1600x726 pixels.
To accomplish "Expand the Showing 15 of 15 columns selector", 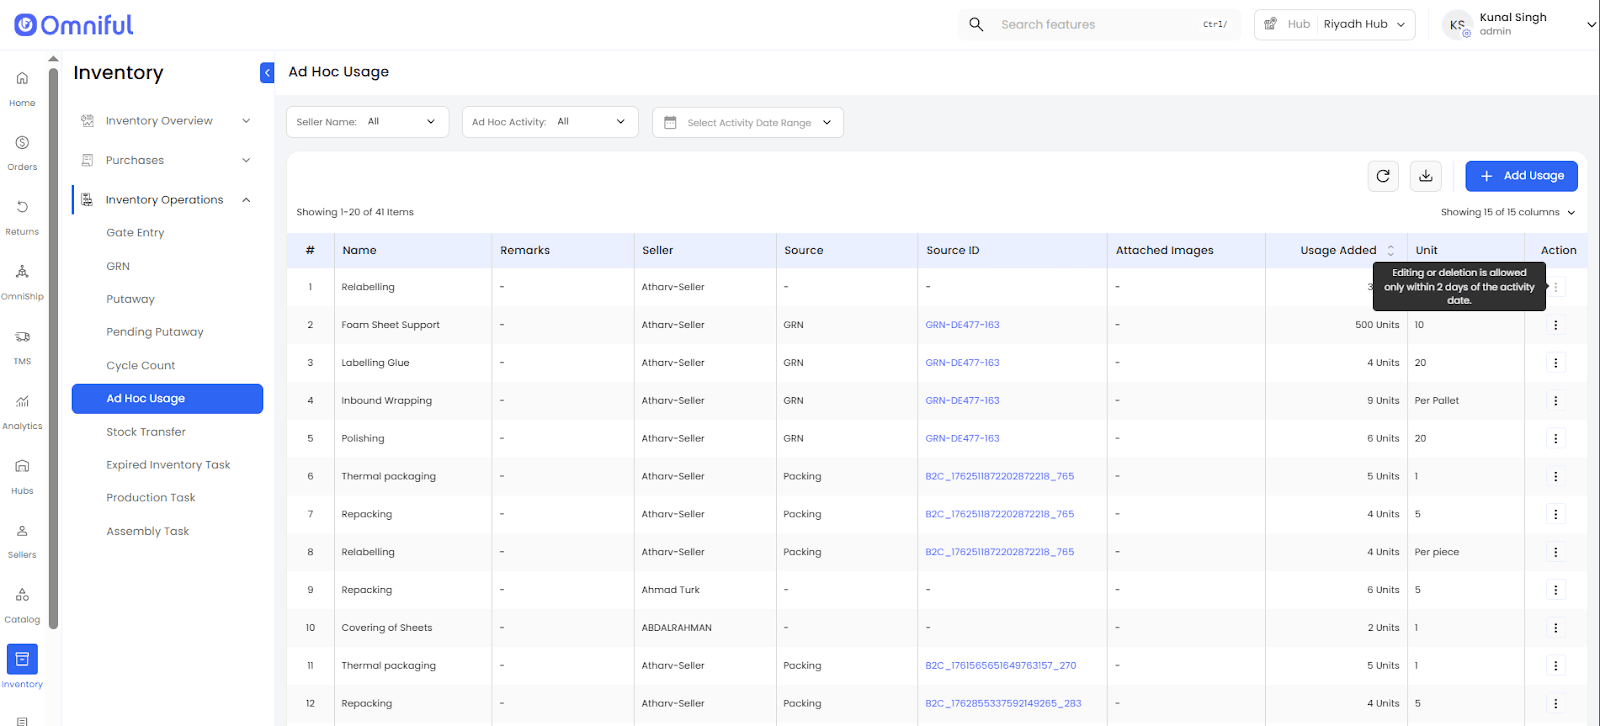I will 1507,212.
